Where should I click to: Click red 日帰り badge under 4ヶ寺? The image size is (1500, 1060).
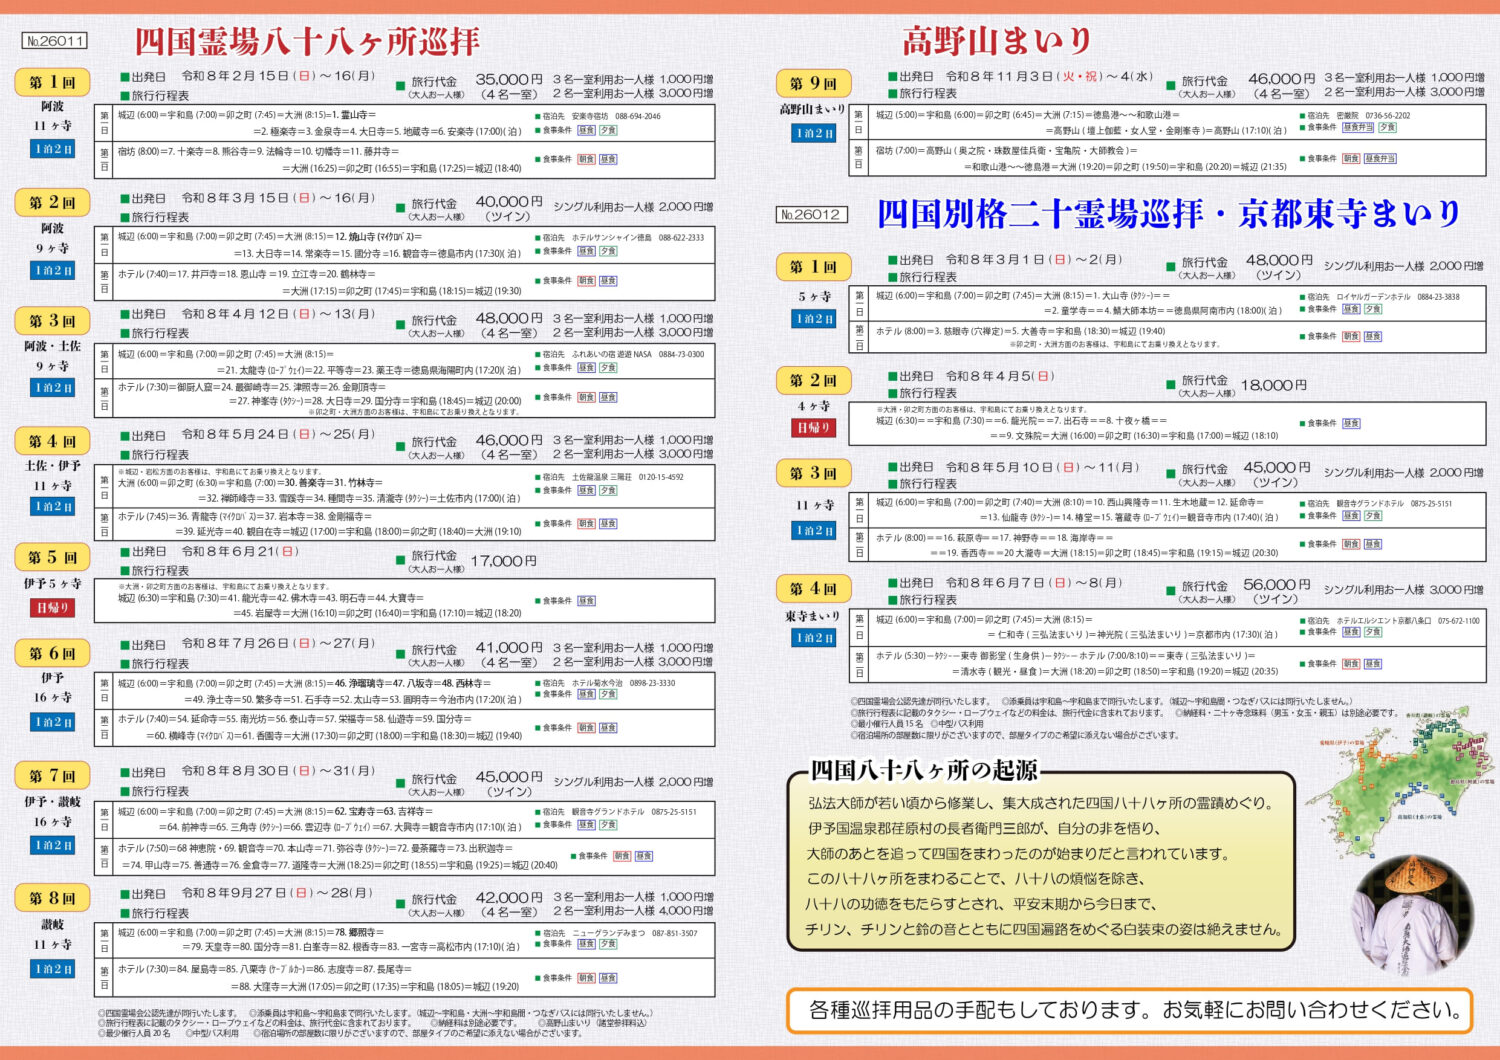coord(814,428)
